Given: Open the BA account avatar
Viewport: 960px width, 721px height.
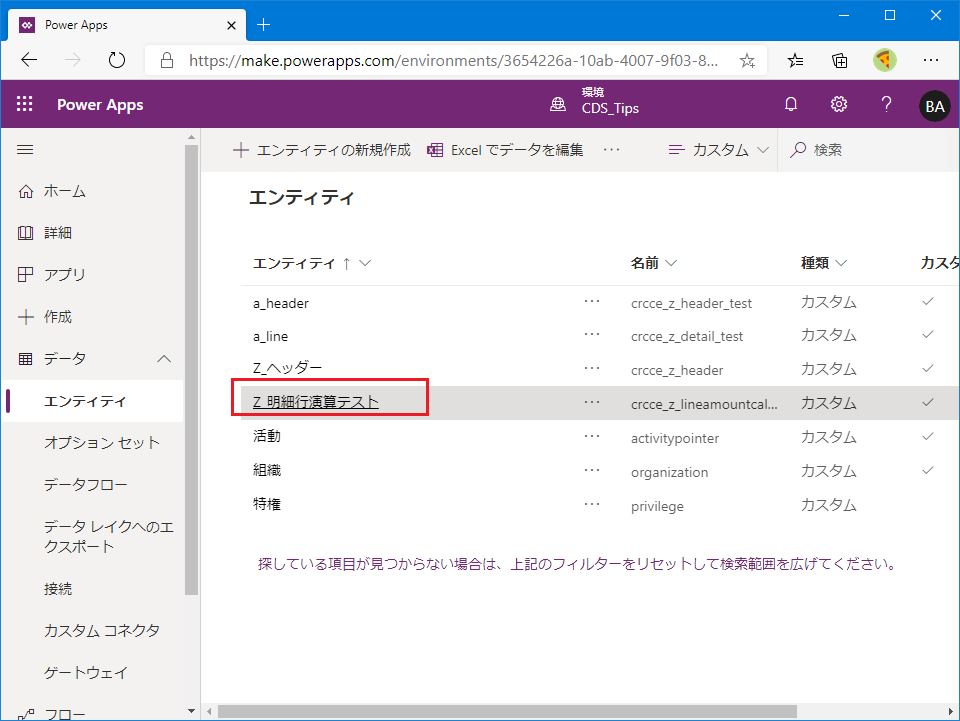Looking at the screenshot, I should click(x=934, y=106).
